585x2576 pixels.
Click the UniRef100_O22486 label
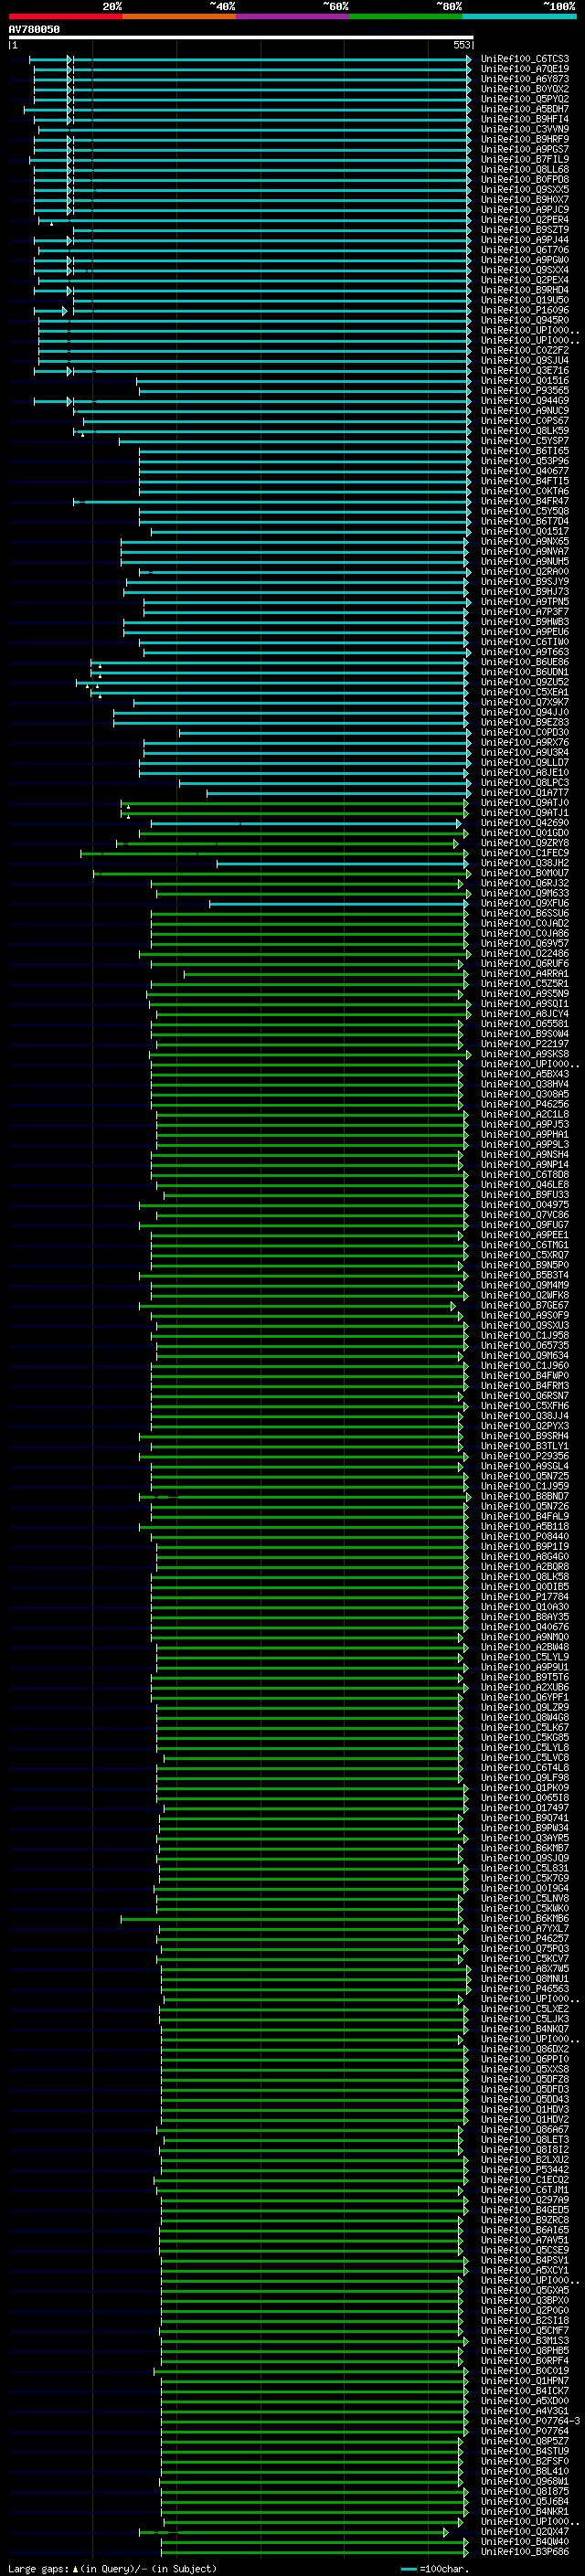pyautogui.click(x=525, y=953)
